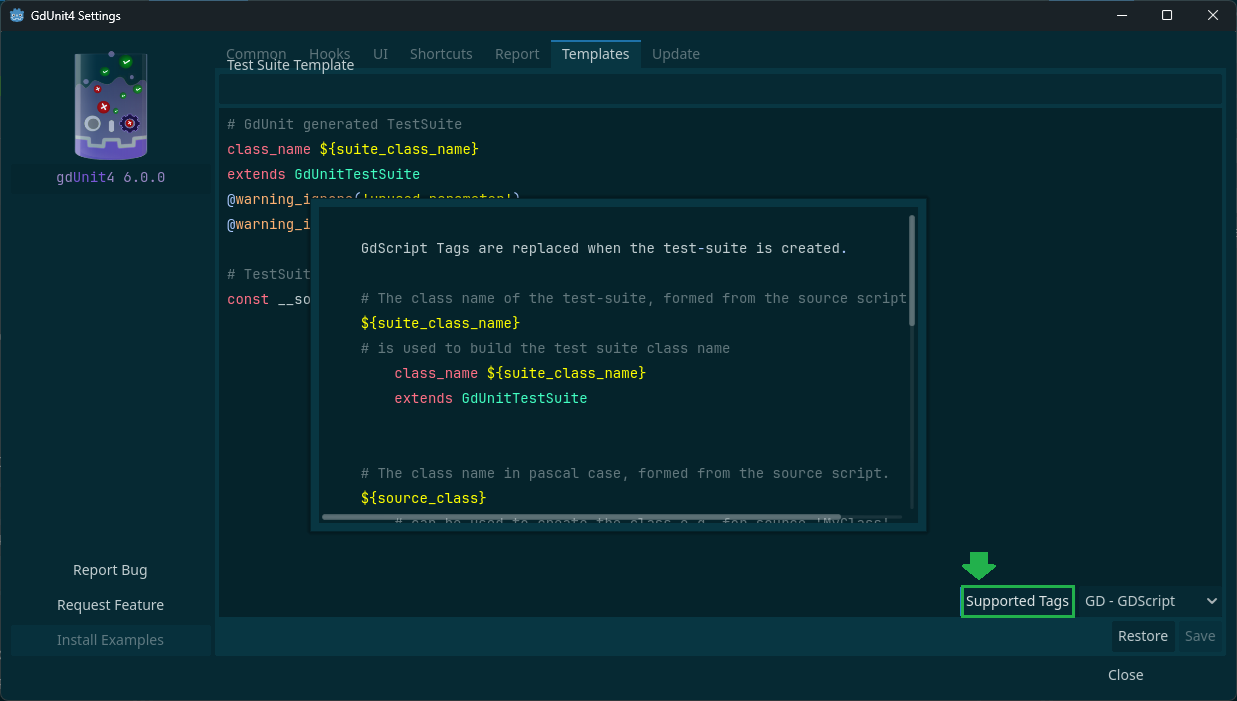Click the tags popup horizontal scrollbar
The height and width of the screenshot is (701, 1237).
(x=580, y=517)
